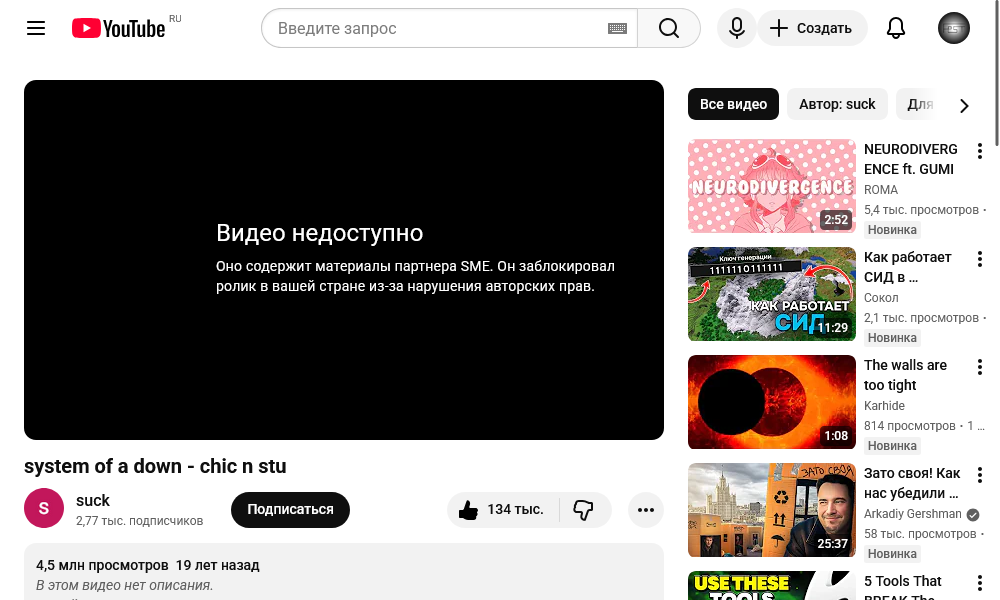Click the magnifier search button
The height and width of the screenshot is (600, 1000).
[669, 28]
